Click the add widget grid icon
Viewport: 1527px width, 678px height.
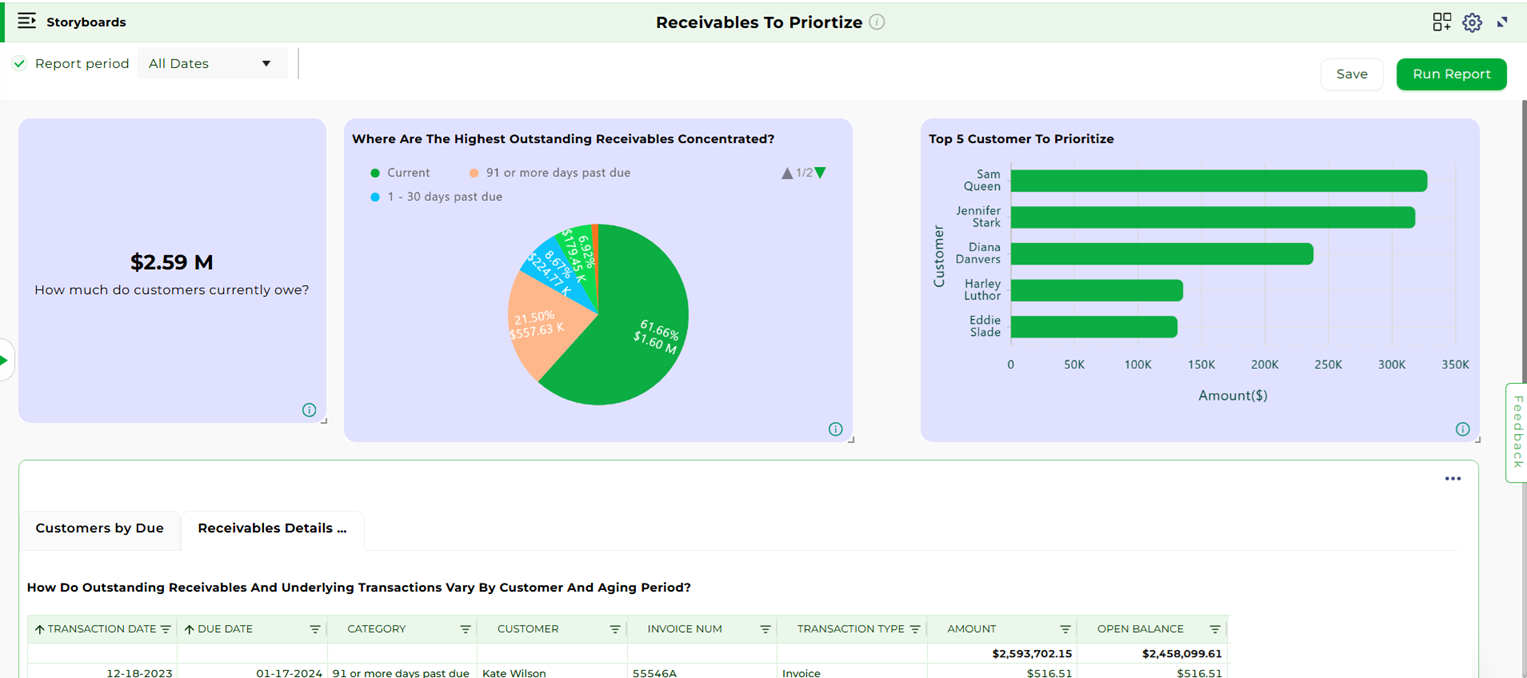[x=1441, y=22]
